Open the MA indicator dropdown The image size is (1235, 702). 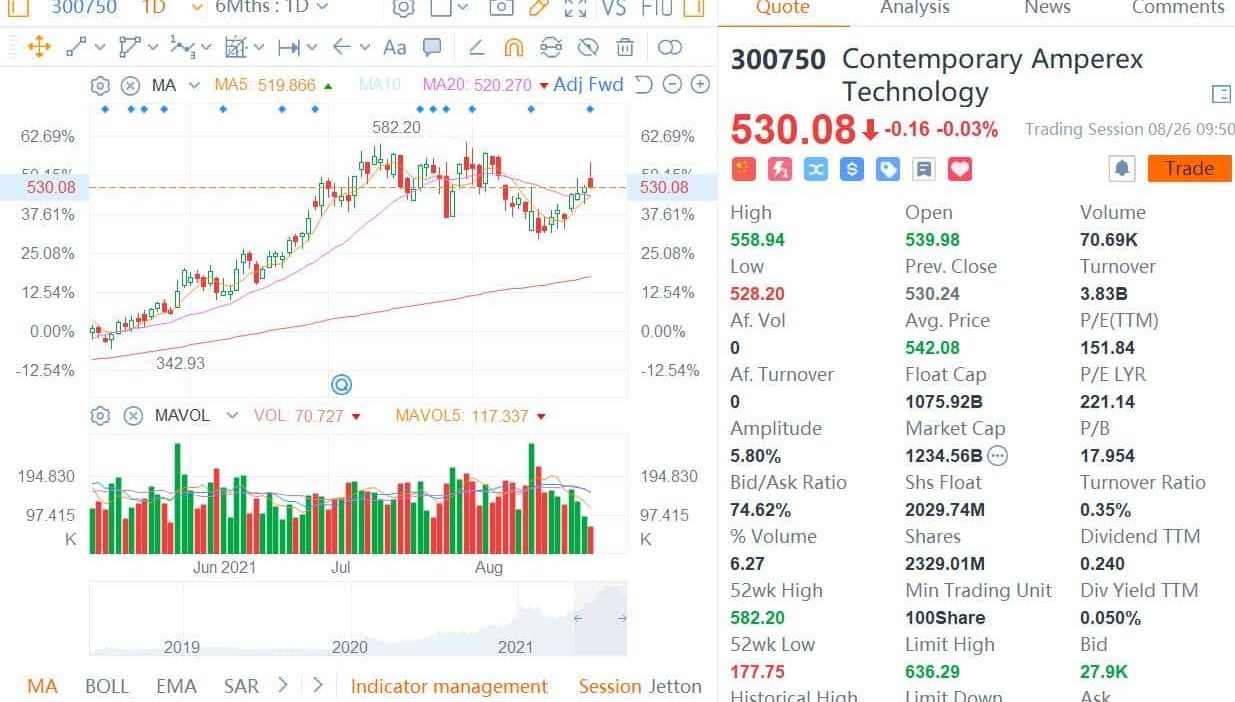(x=194, y=85)
